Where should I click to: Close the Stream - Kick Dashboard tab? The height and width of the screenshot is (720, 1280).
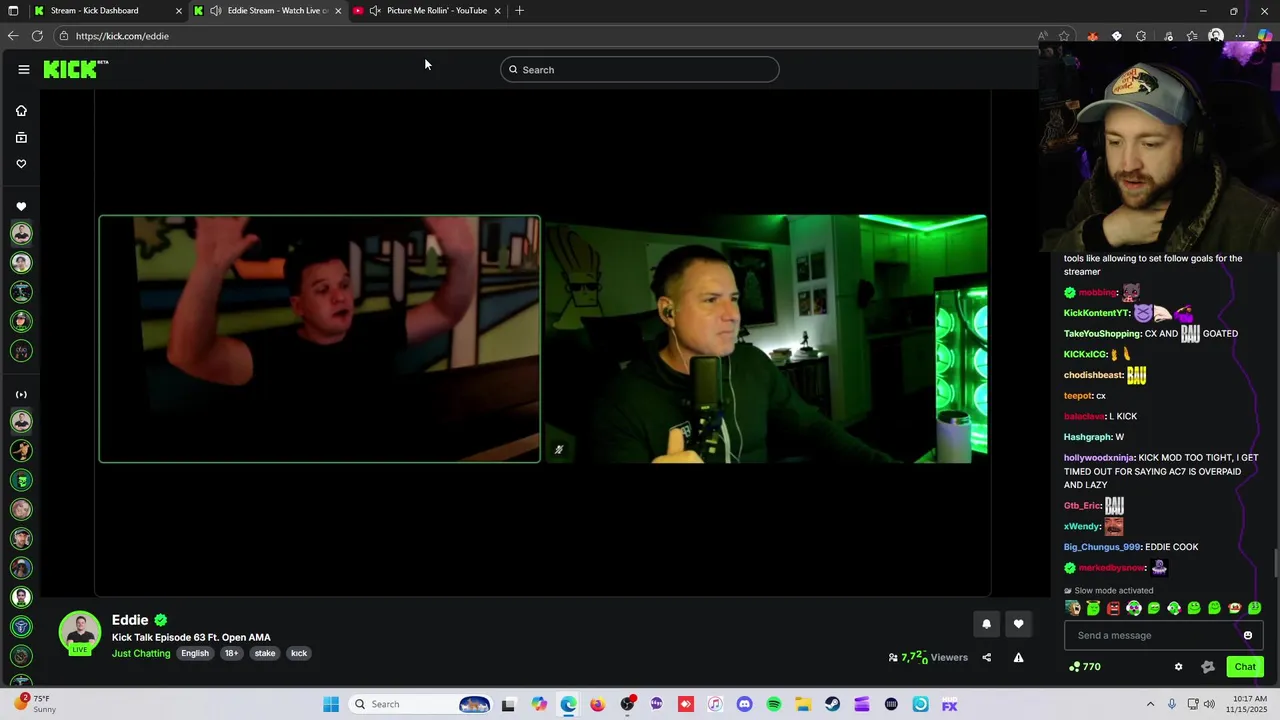click(x=179, y=11)
